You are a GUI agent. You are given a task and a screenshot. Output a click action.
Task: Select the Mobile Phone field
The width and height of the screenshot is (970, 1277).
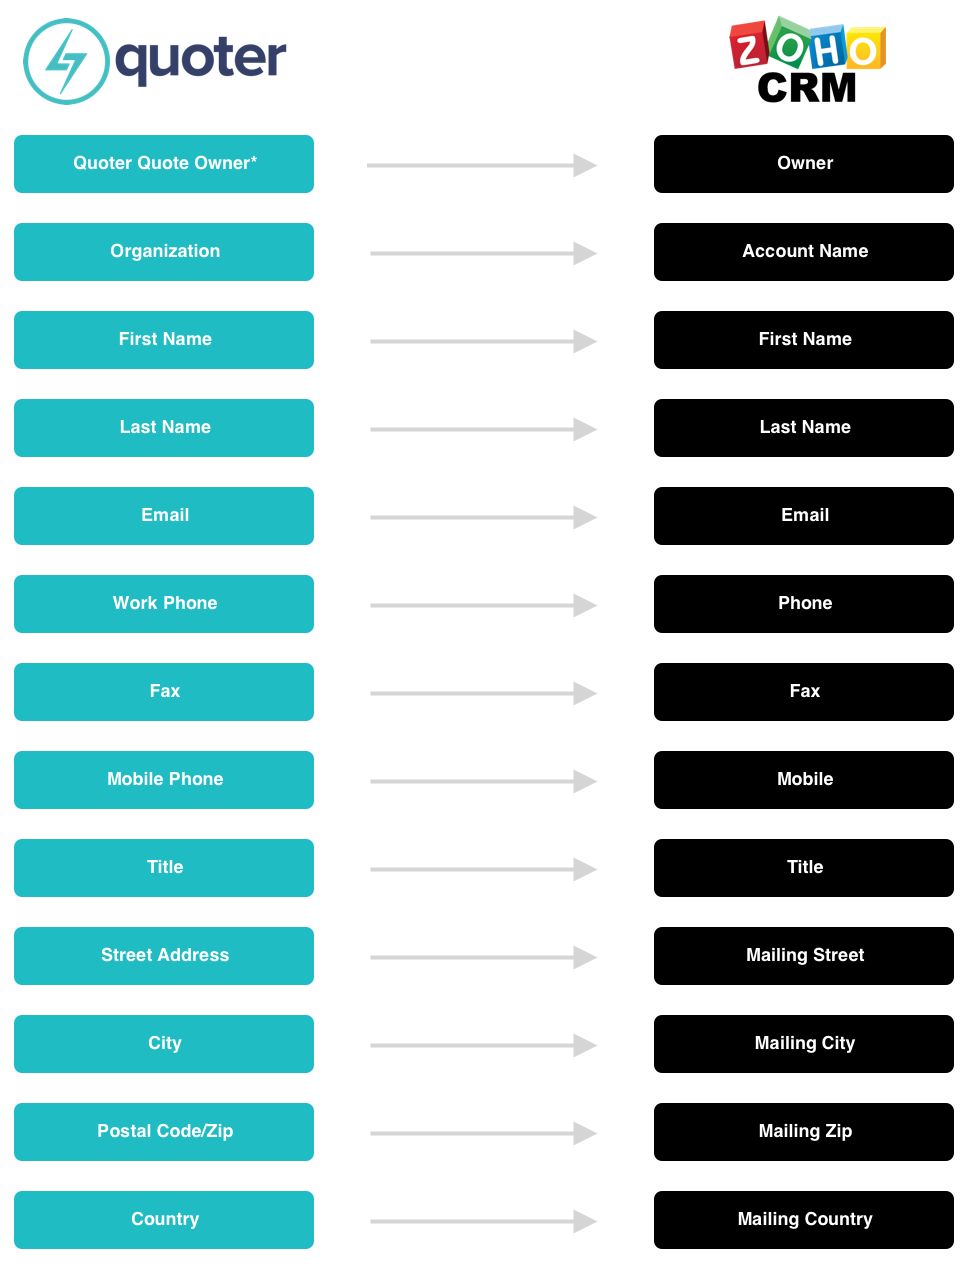[x=164, y=780]
